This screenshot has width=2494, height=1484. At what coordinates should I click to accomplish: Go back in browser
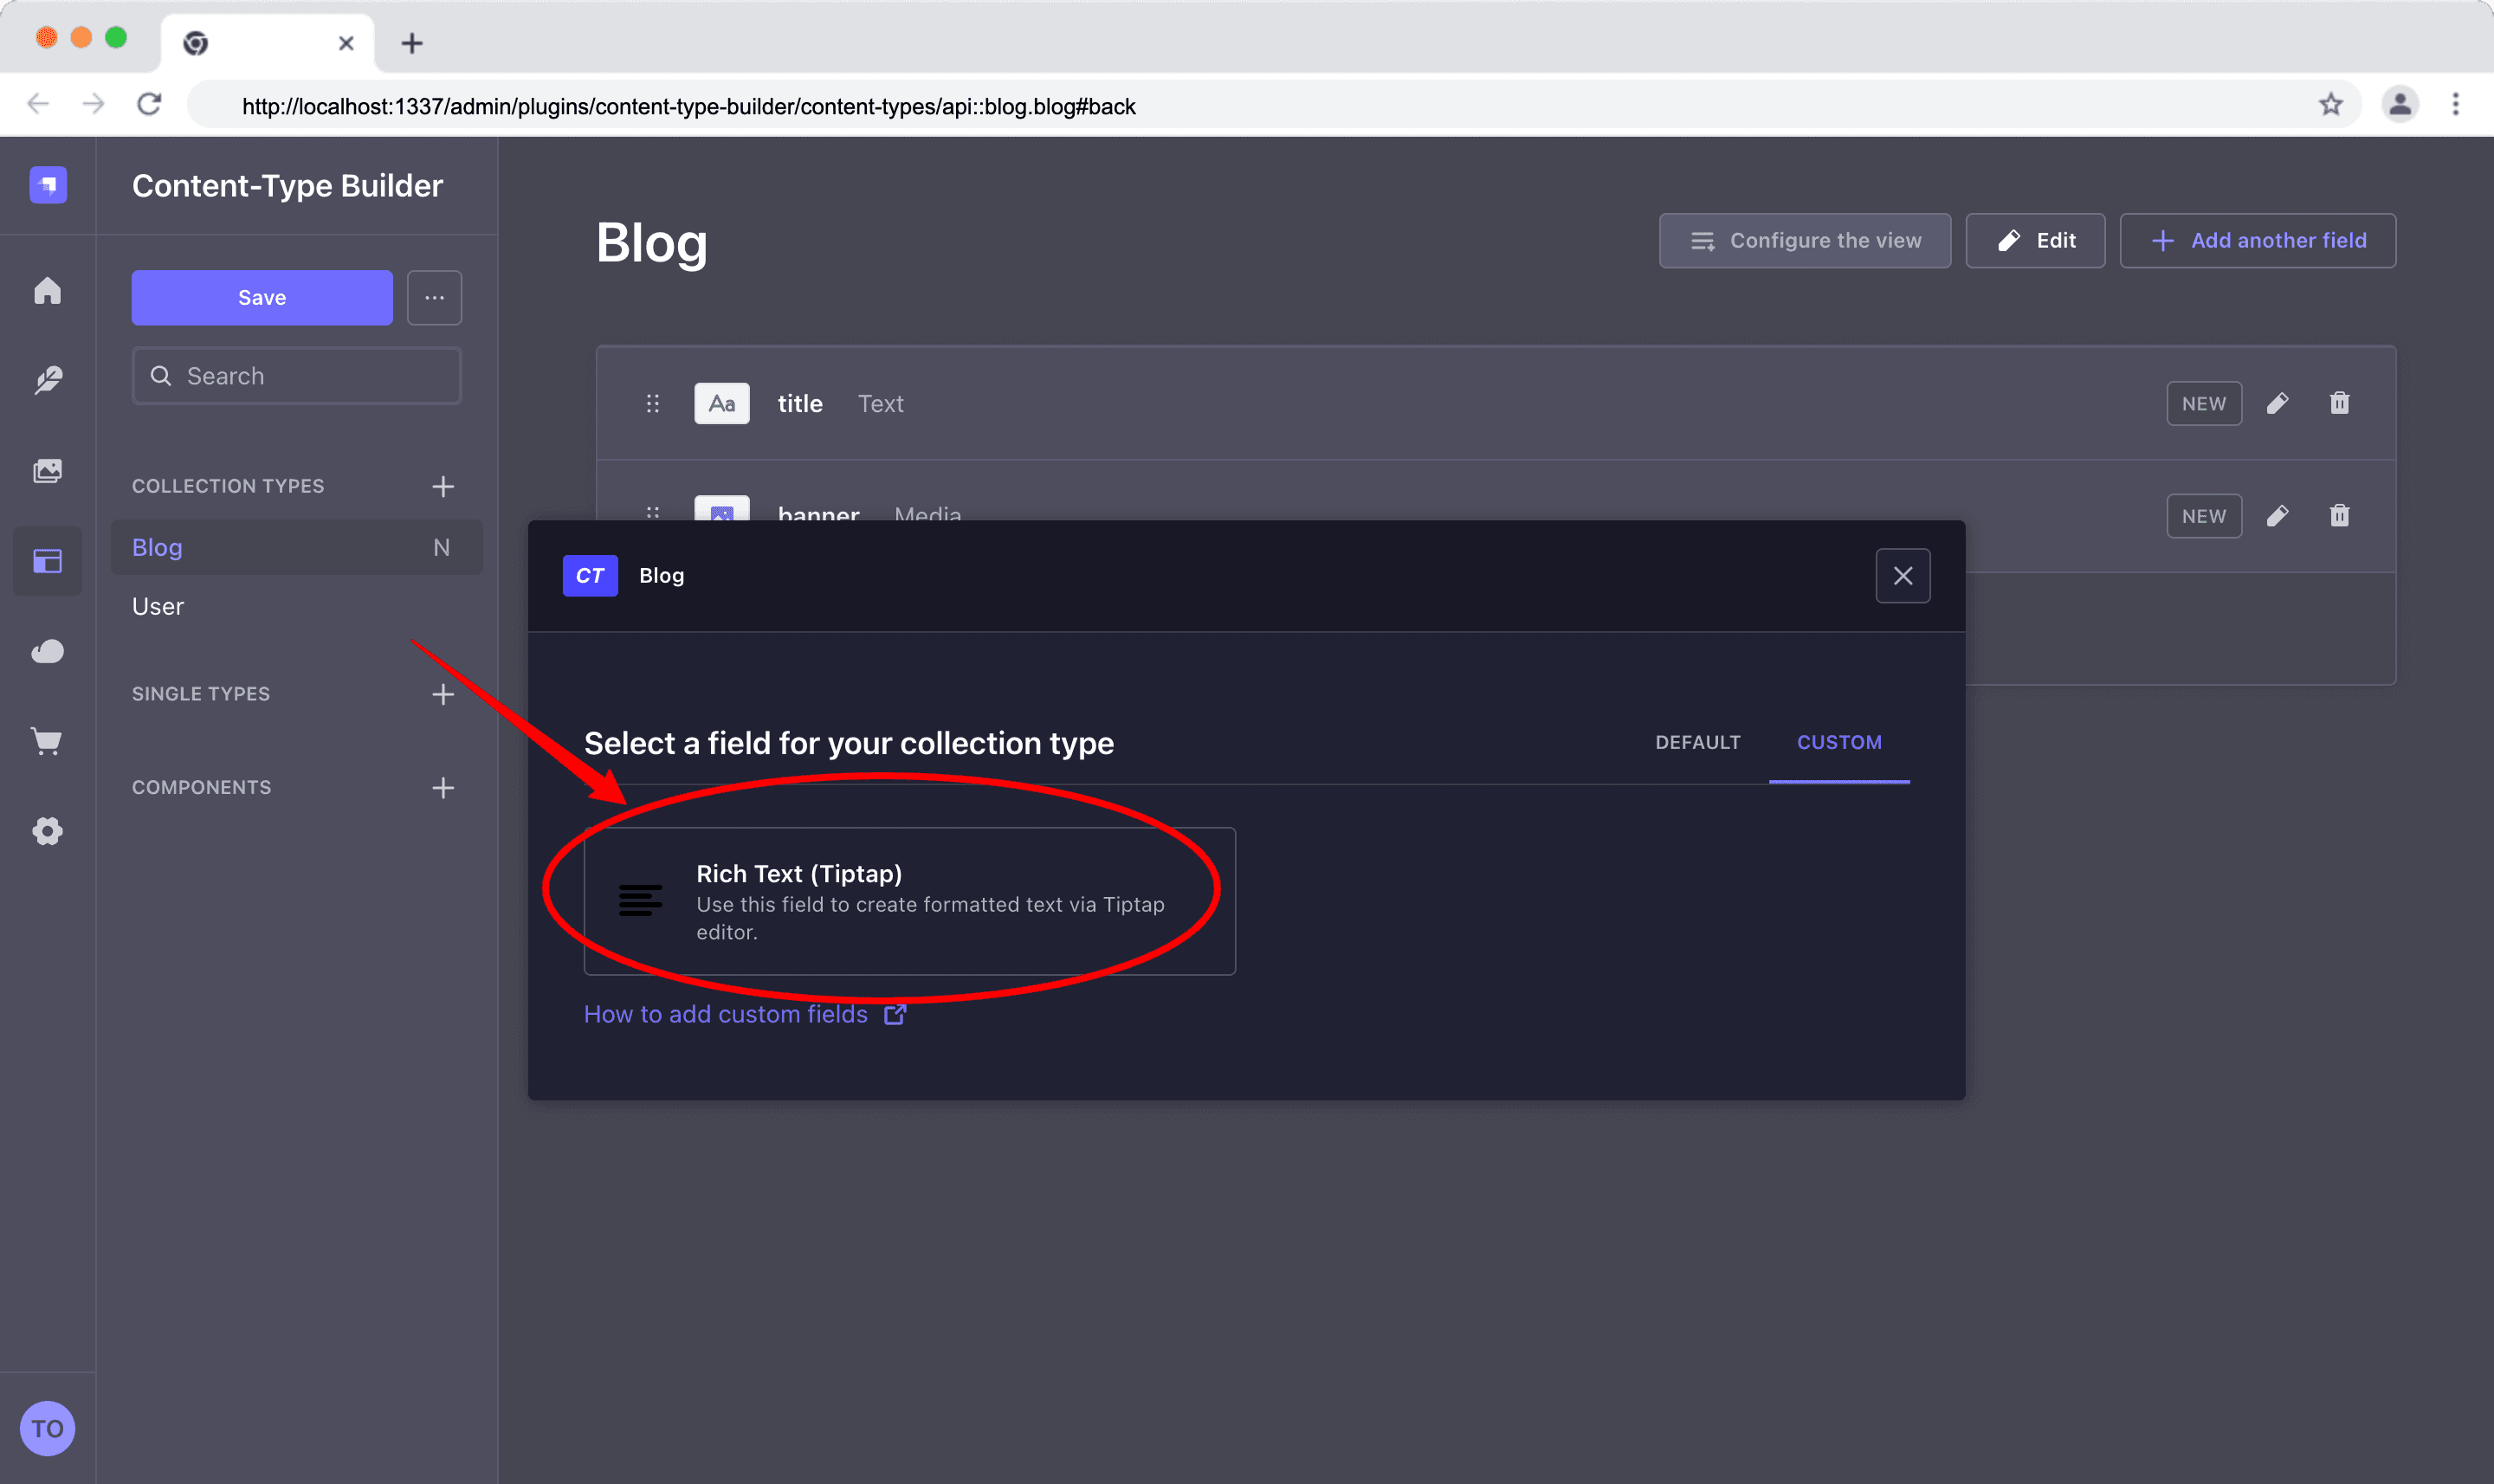[x=38, y=104]
